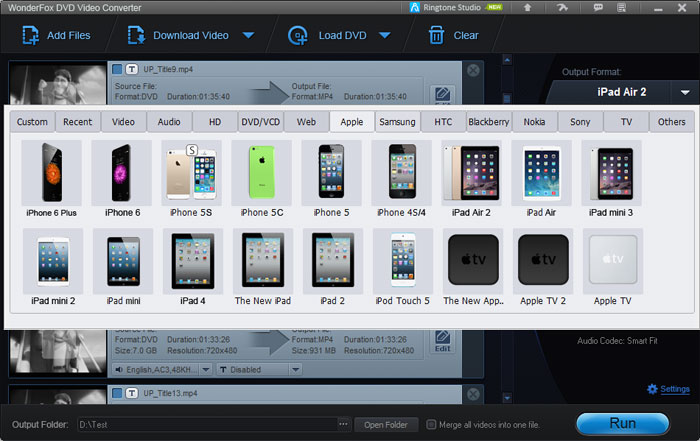Open the Settings link
The height and width of the screenshot is (441, 700).
pos(668,389)
